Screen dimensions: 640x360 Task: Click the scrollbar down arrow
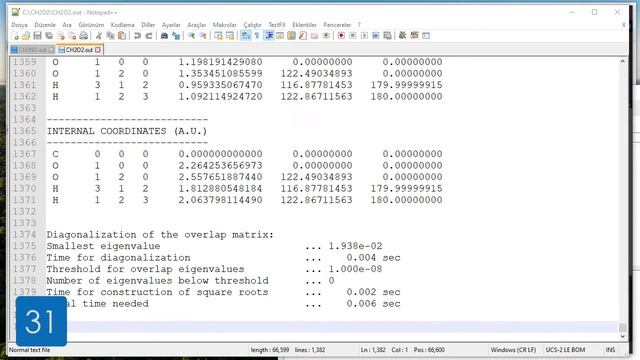pos(622,336)
